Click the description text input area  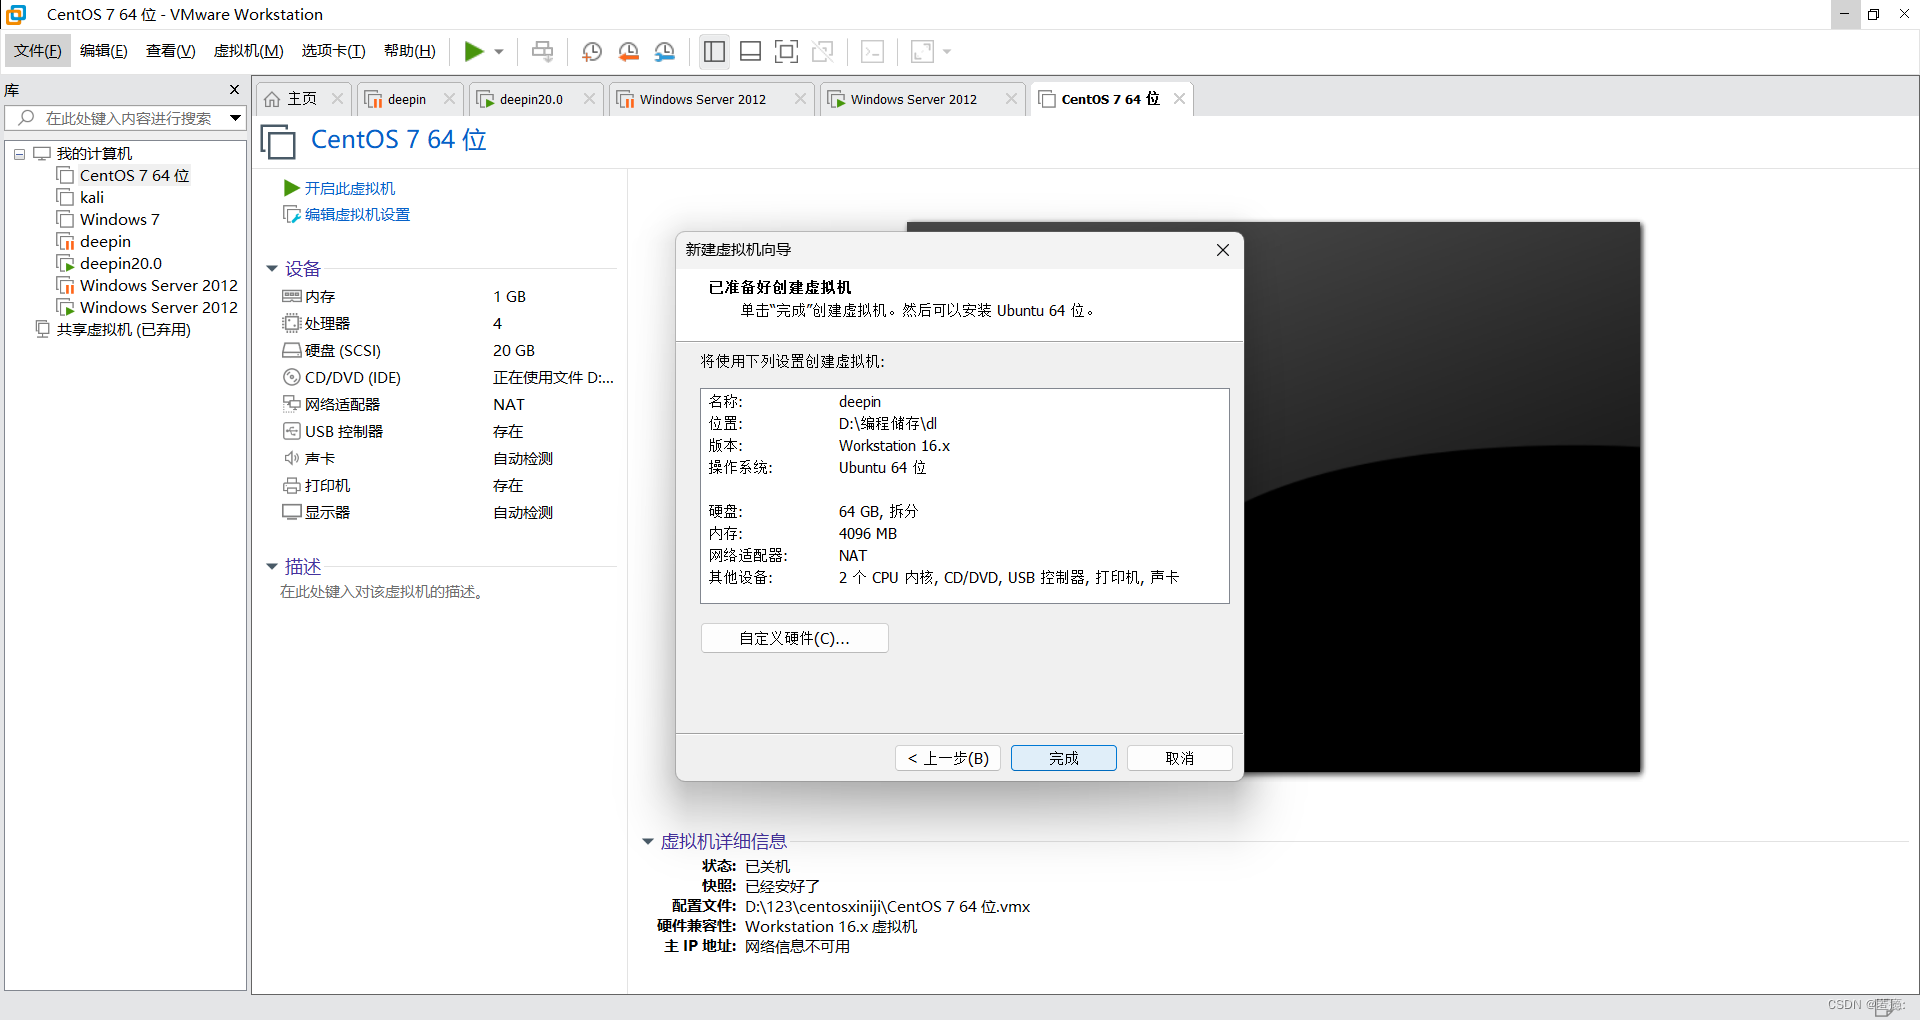[x=383, y=592]
